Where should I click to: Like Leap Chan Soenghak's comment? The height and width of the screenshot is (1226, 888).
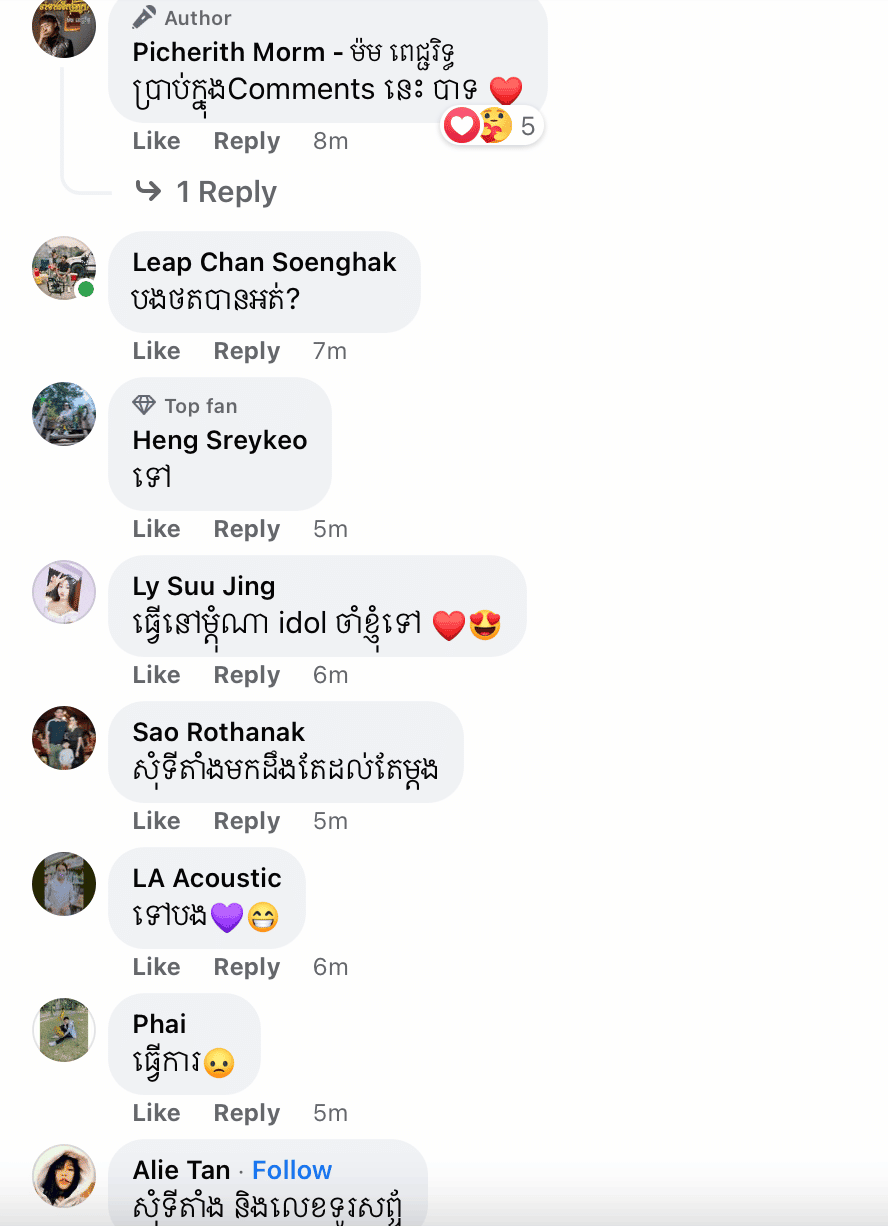pyautogui.click(x=157, y=351)
